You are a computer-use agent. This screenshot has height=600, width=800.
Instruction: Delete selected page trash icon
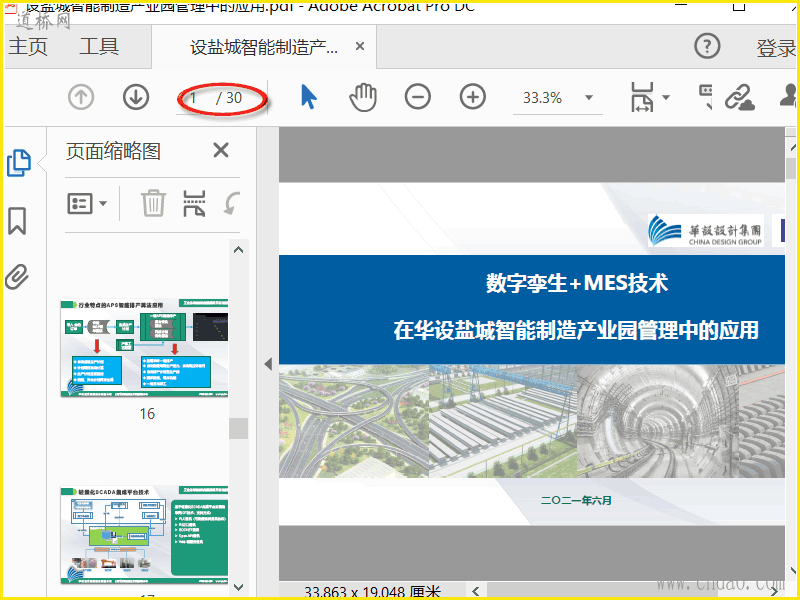pyautogui.click(x=153, y=203)
